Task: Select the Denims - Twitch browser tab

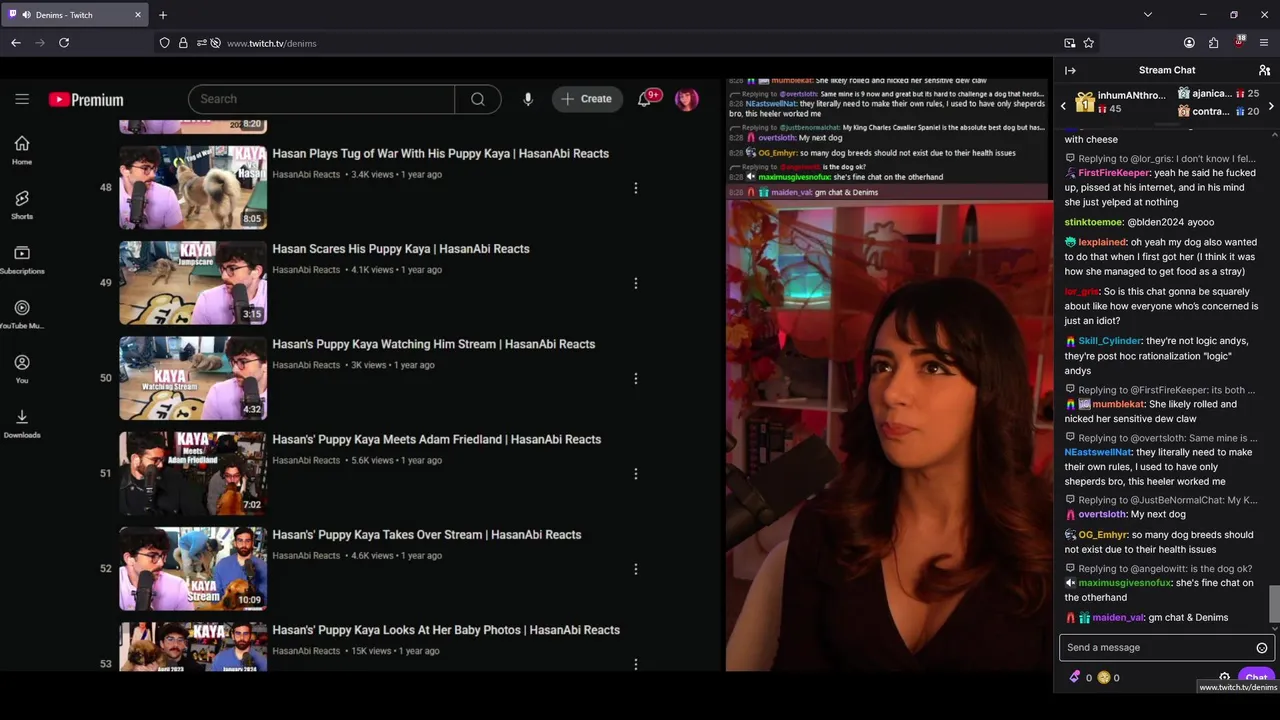Action: pos(75,15)
